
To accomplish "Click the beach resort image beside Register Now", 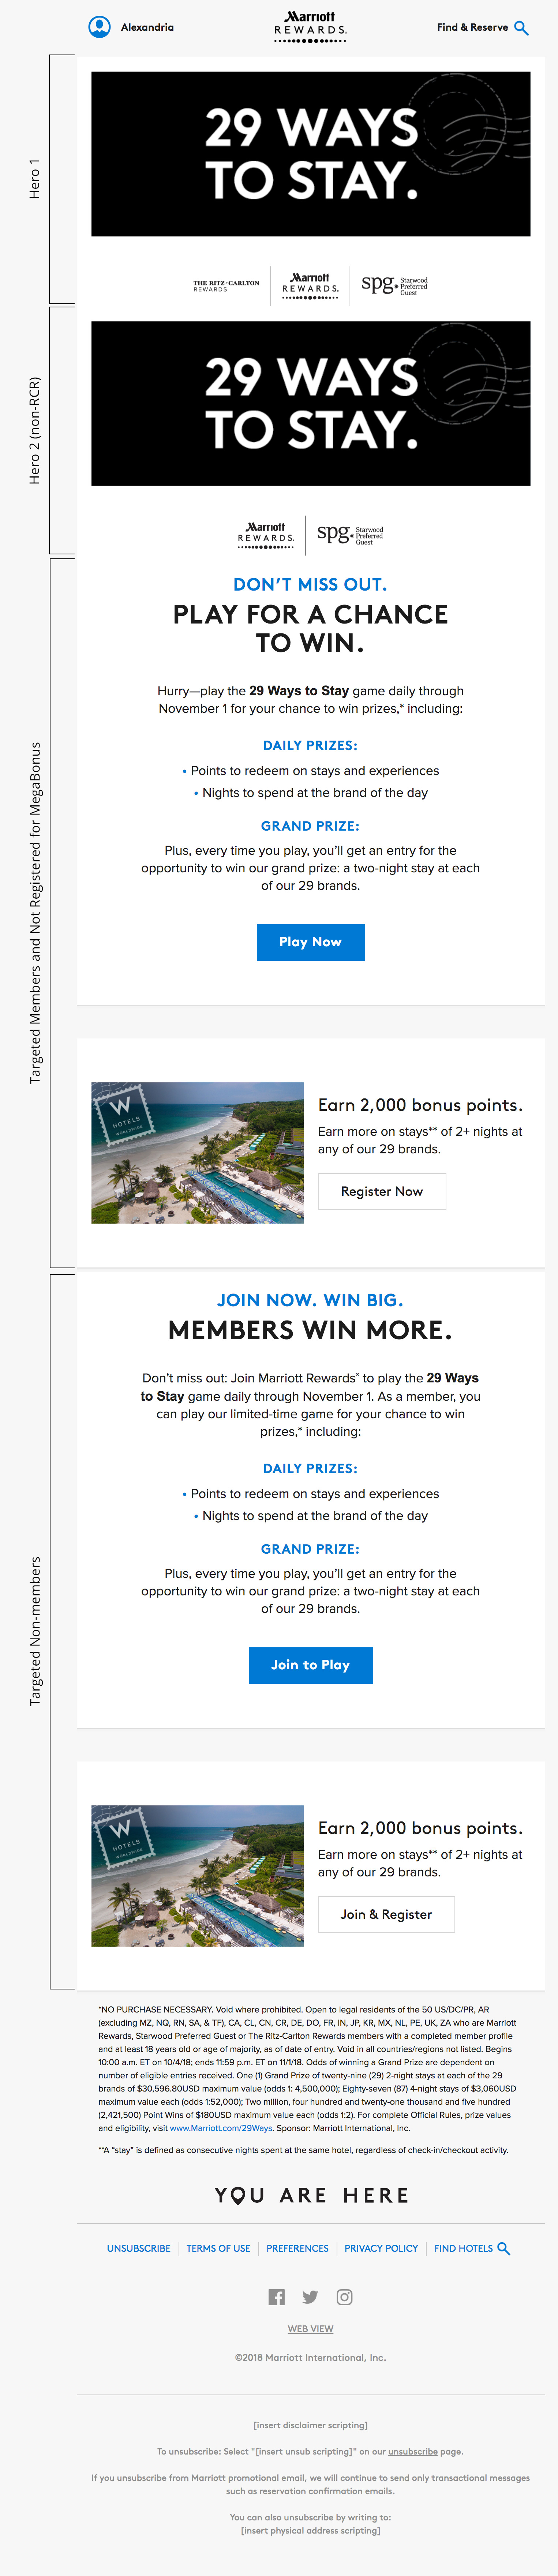I will click(x=197, y=1152).
